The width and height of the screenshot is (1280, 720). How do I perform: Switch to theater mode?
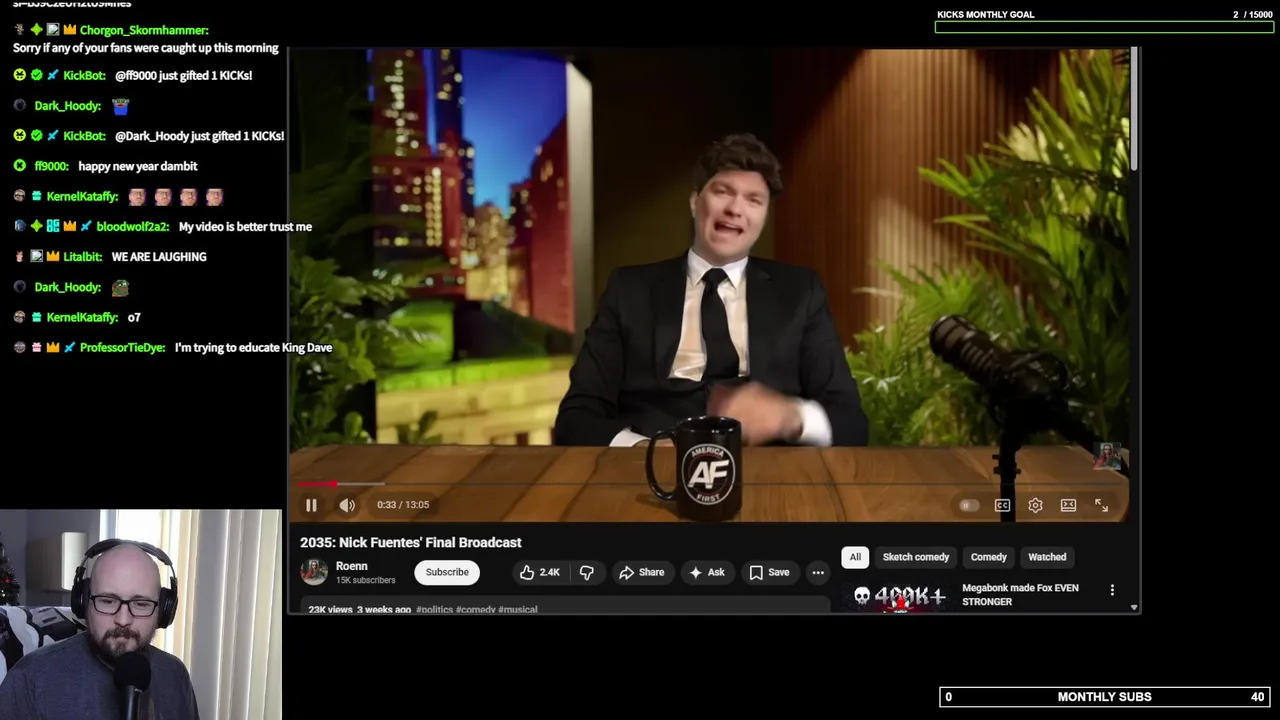point(1068,505)
